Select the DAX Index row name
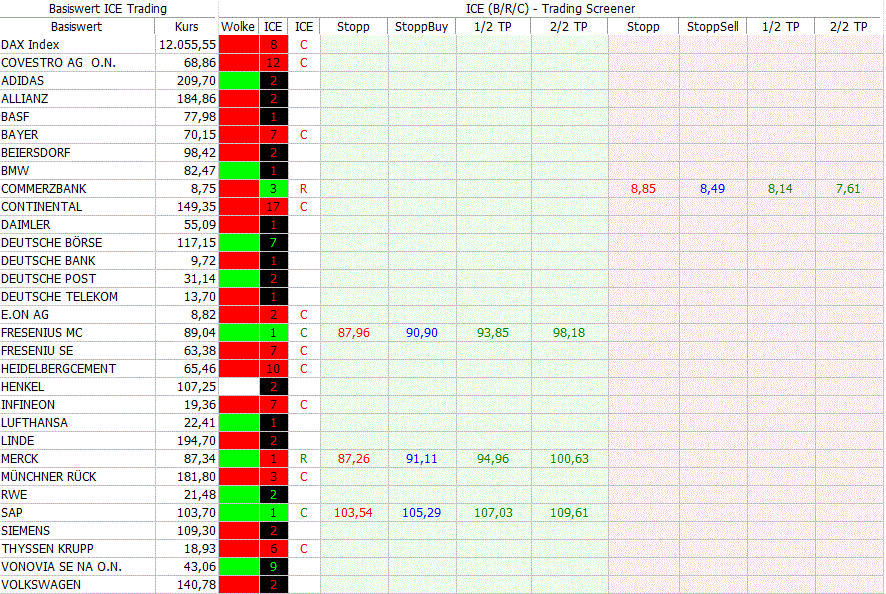This screenshot has width=886, height=594. [31, 45]
